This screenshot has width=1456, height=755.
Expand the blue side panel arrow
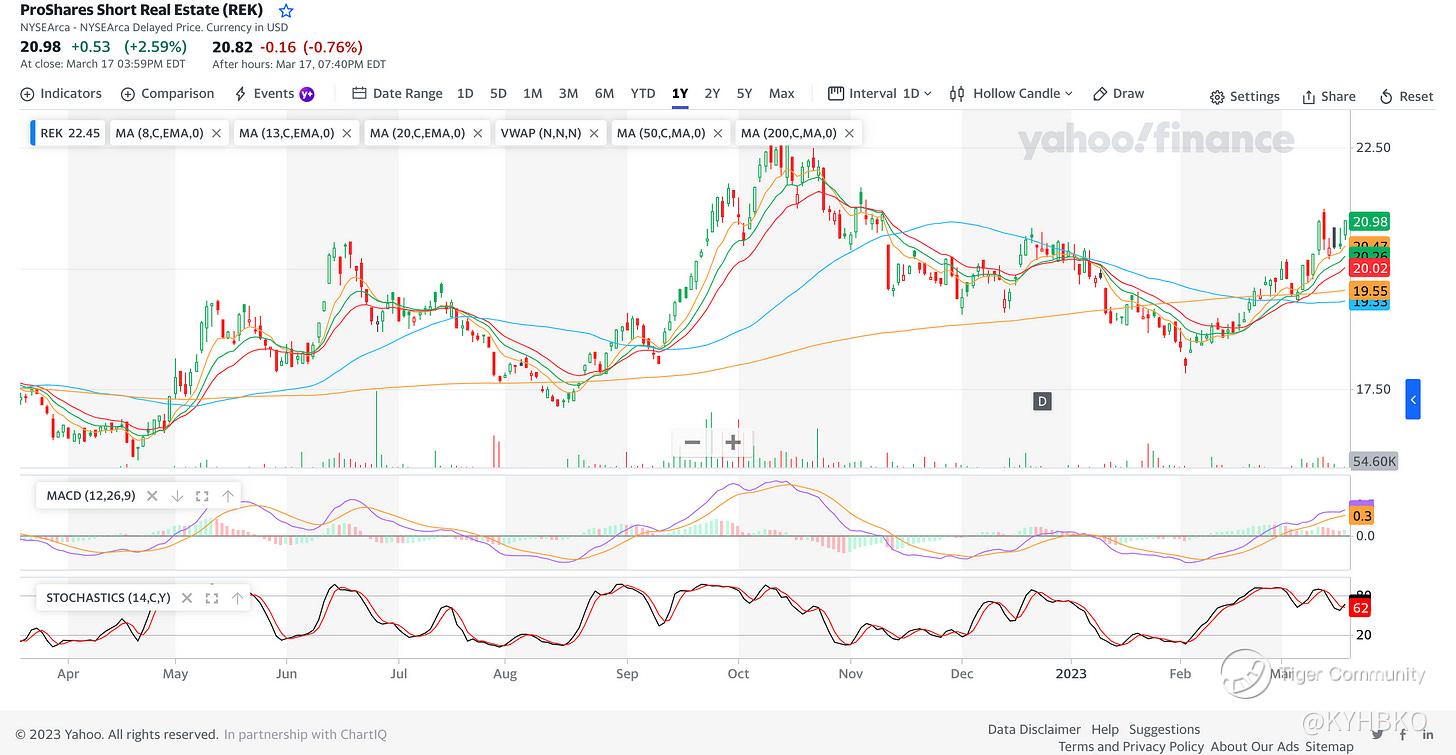tap(1413, 399)
